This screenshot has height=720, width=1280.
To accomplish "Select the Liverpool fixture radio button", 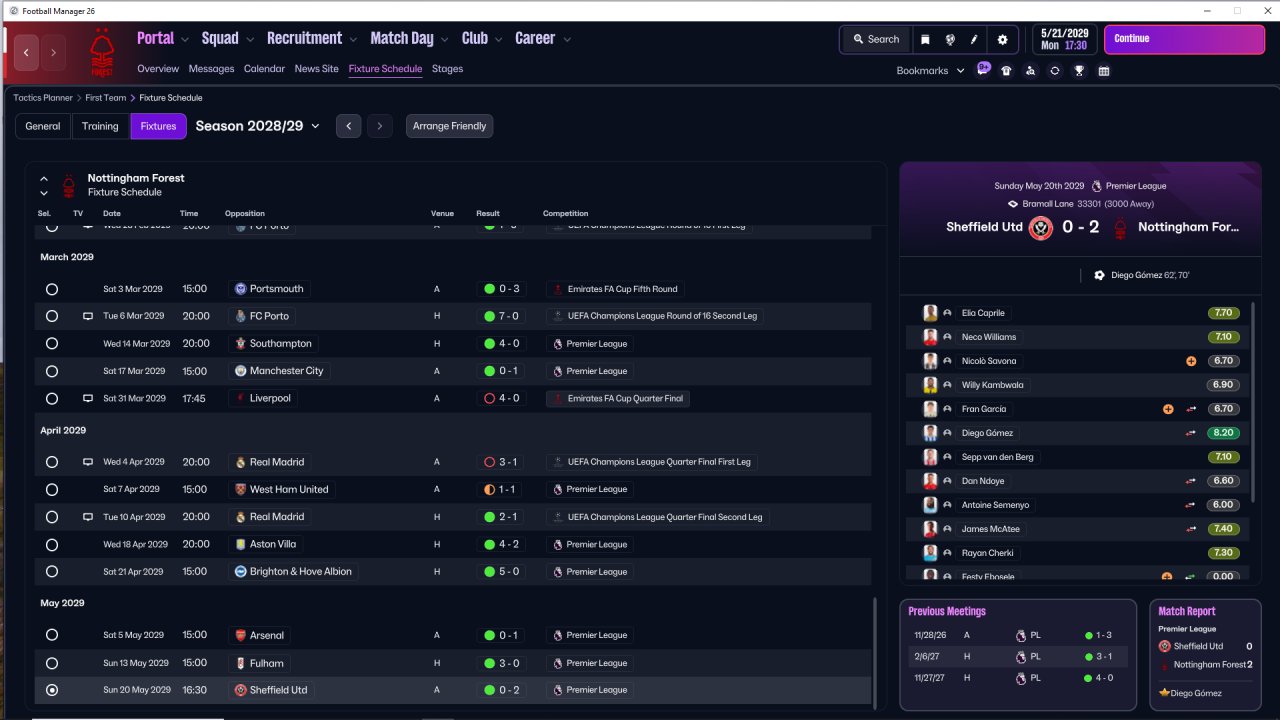I will tap(52, 398).
